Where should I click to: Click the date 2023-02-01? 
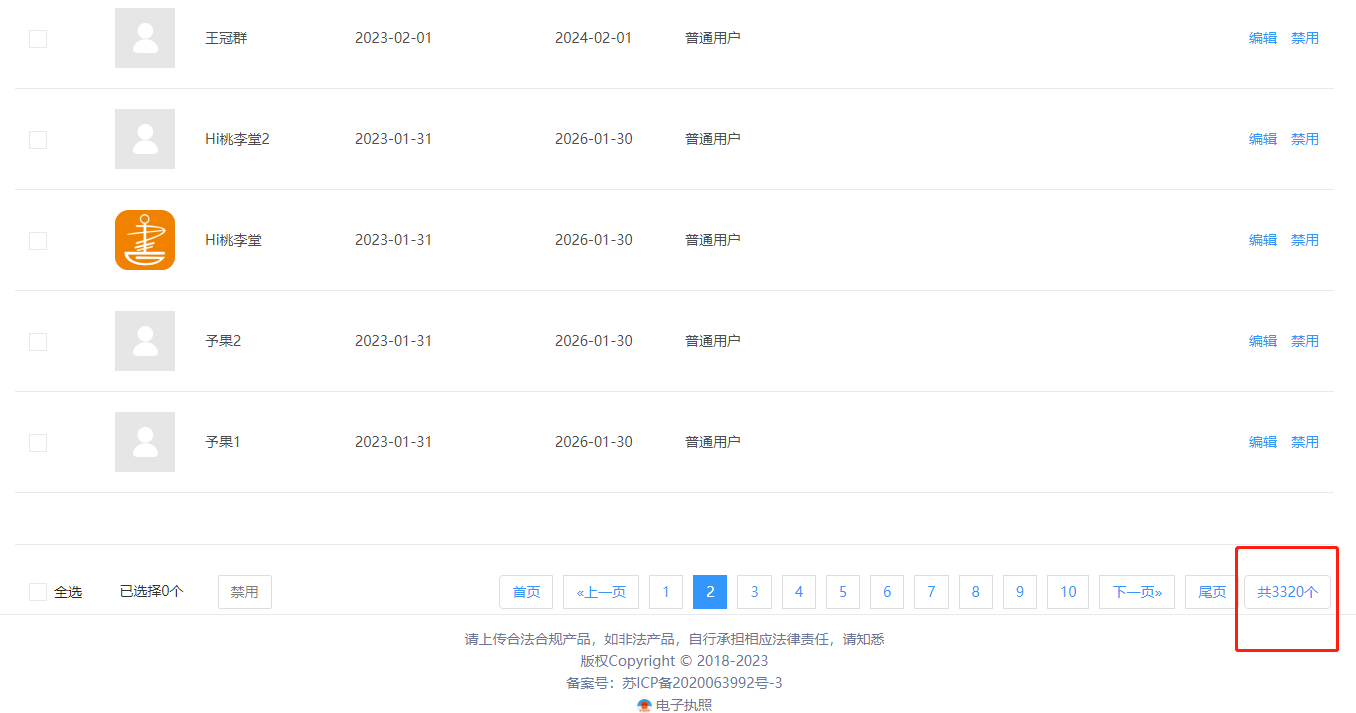[x=393, y=38]
